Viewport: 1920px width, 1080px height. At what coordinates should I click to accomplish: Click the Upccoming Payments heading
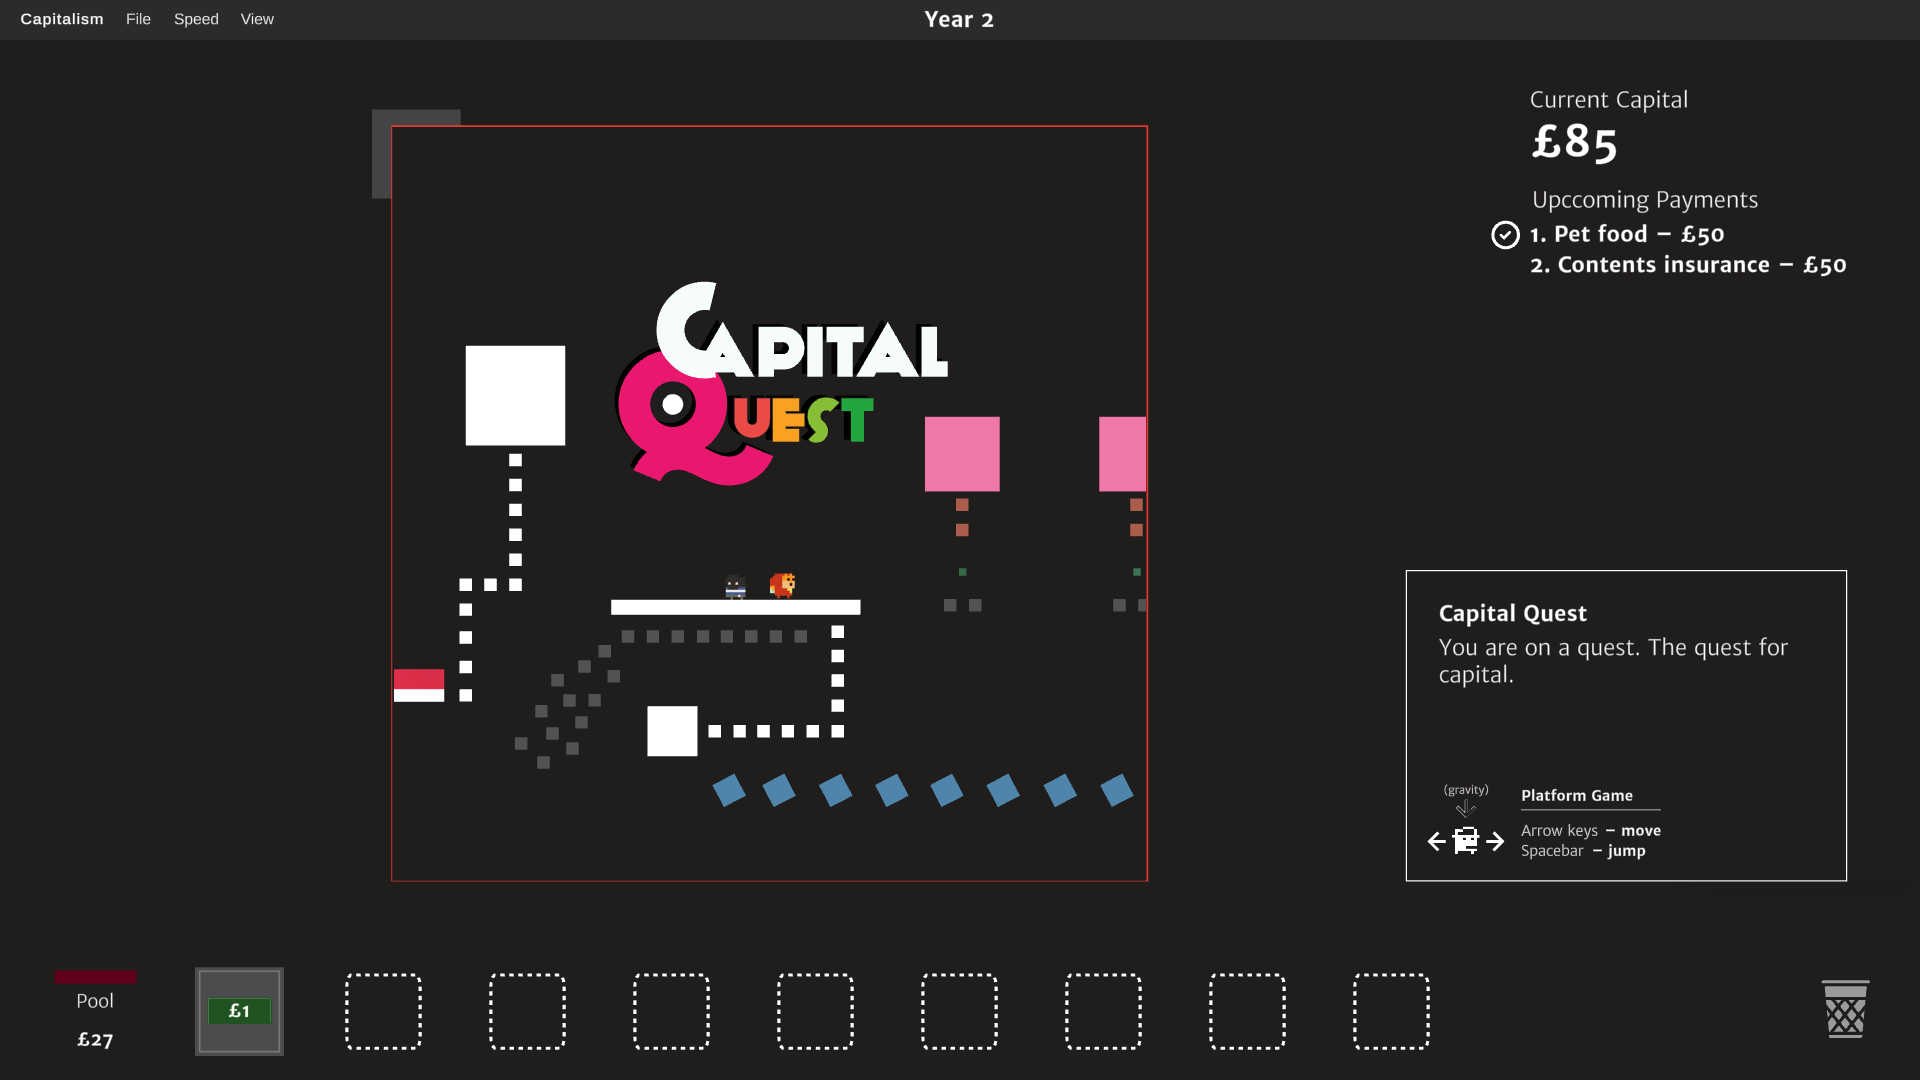1645,200
